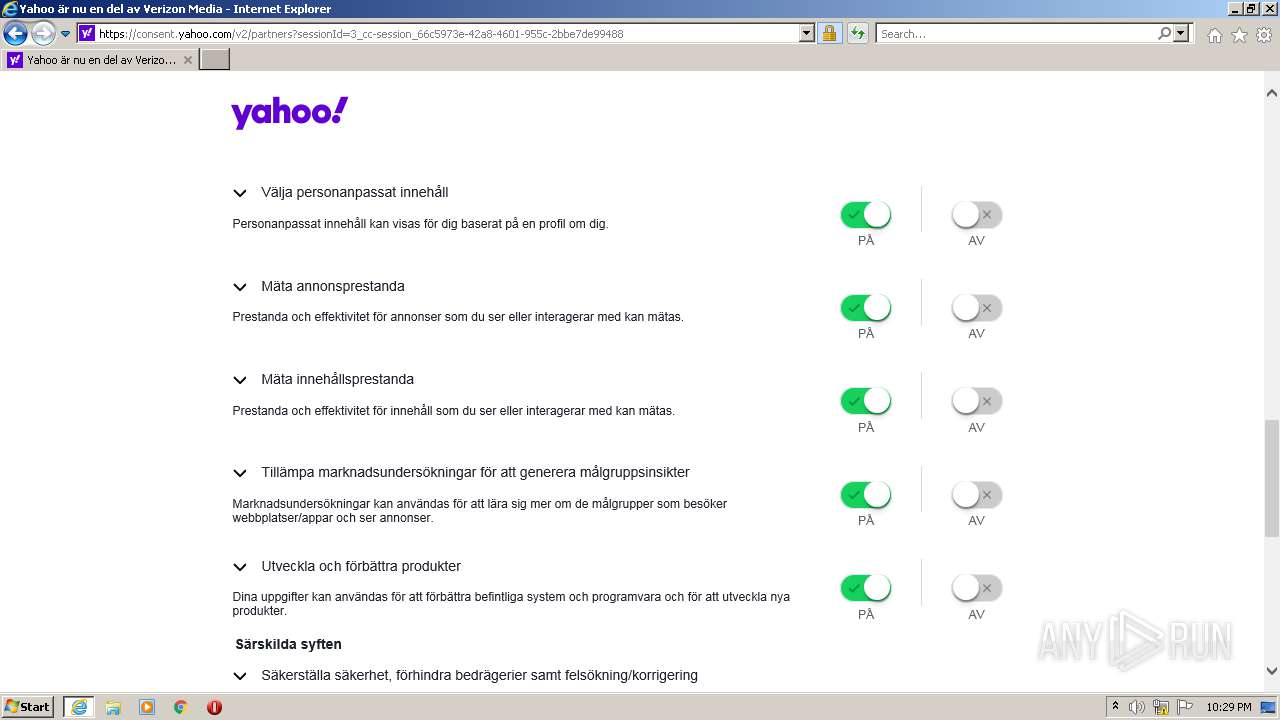Image resolution: width=1280 pixels, height=720 pixels.
Task: Click the Yahoo logo
Action: 290,113
